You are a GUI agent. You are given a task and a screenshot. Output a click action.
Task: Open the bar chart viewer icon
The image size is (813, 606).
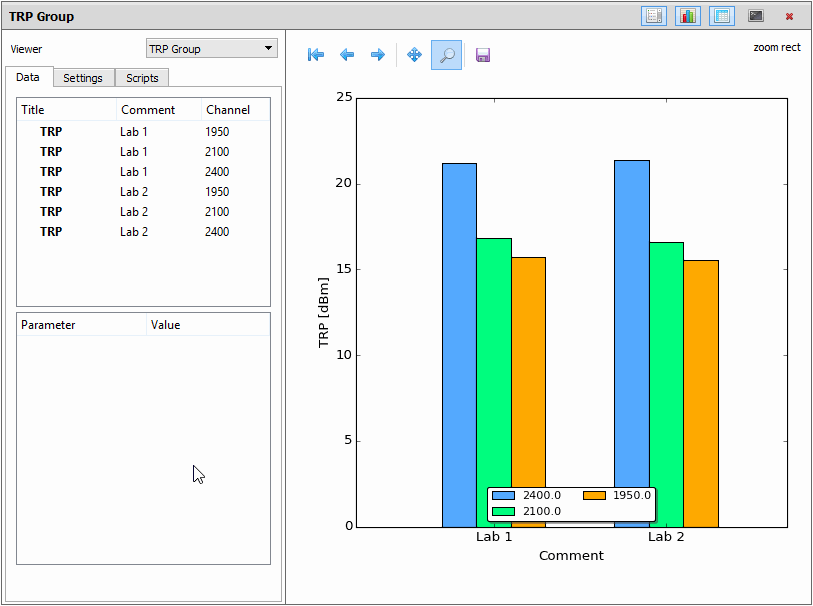687,15
